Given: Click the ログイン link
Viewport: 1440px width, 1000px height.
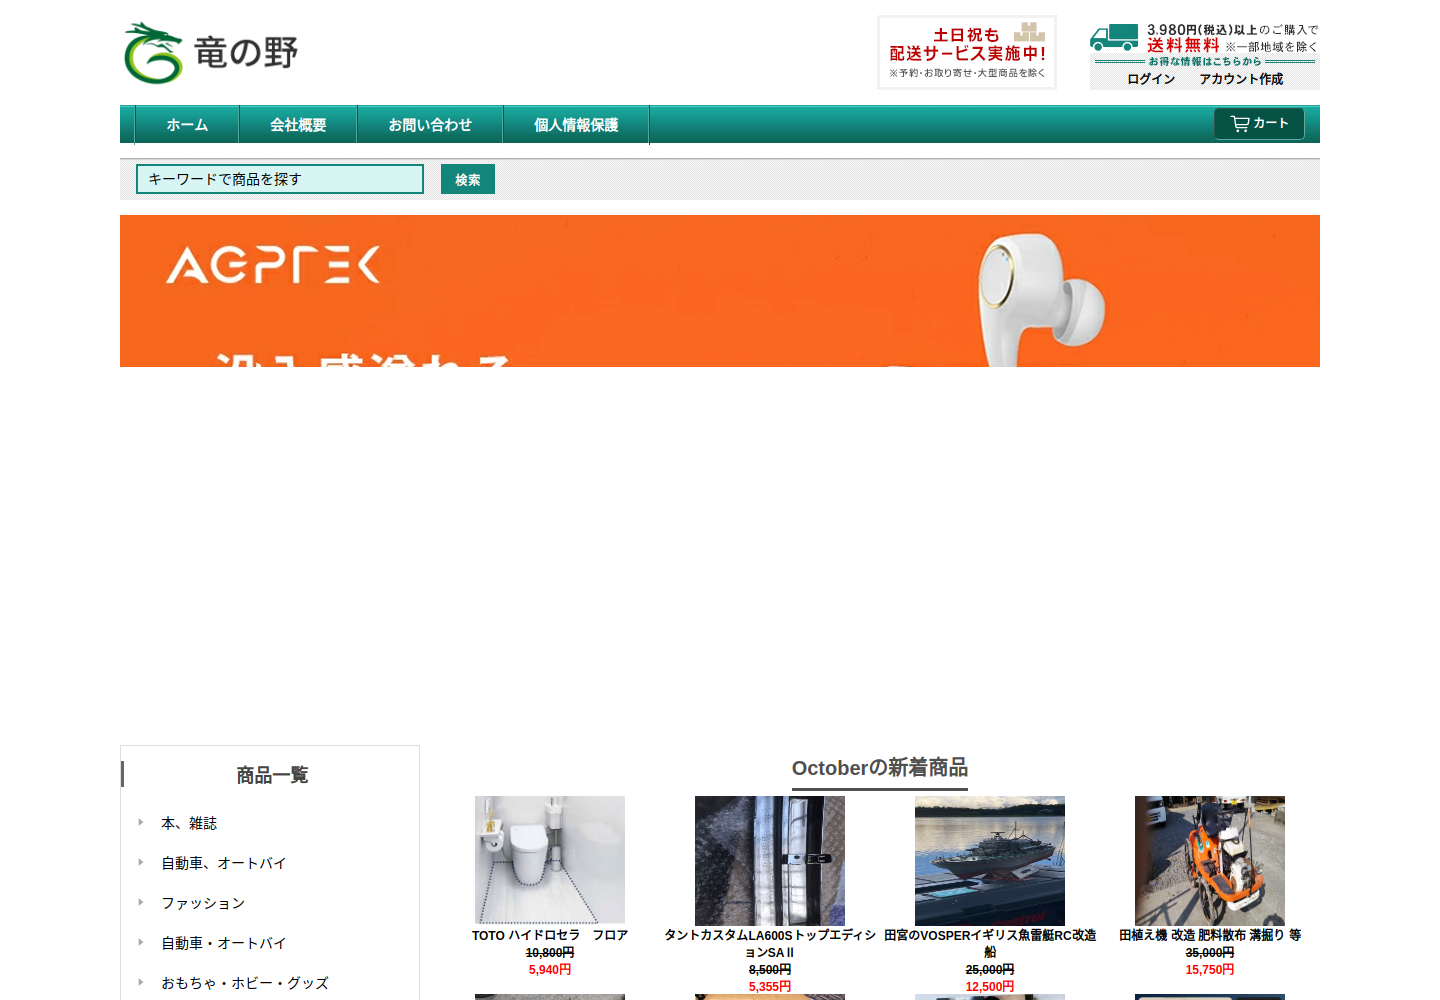Looking at the screenshot, I should 1151,79.
